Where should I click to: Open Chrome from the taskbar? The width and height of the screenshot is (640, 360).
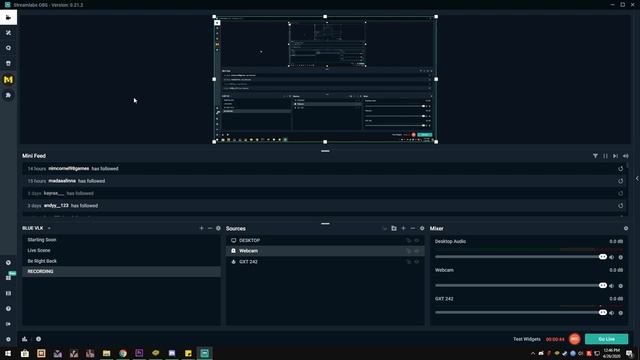pyautogui.click(x=123, y=353)
